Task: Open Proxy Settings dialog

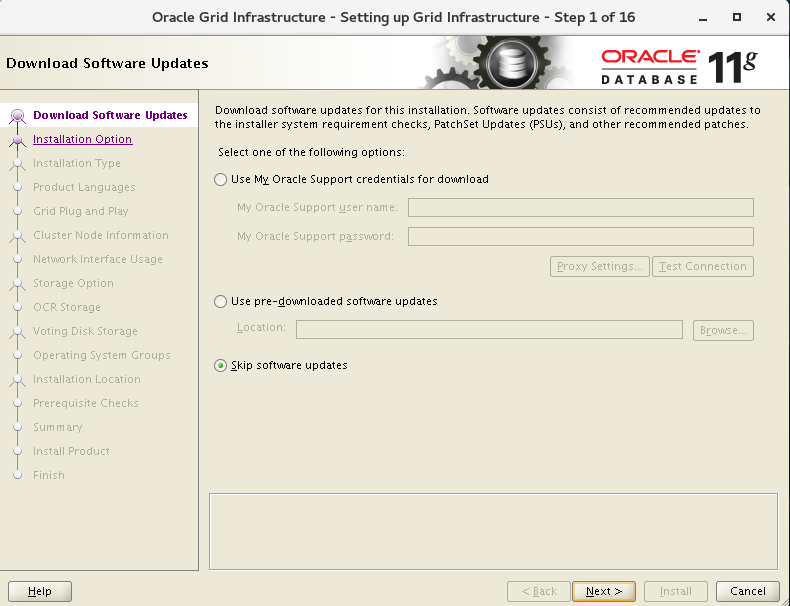Action: [x=600, y=266]
